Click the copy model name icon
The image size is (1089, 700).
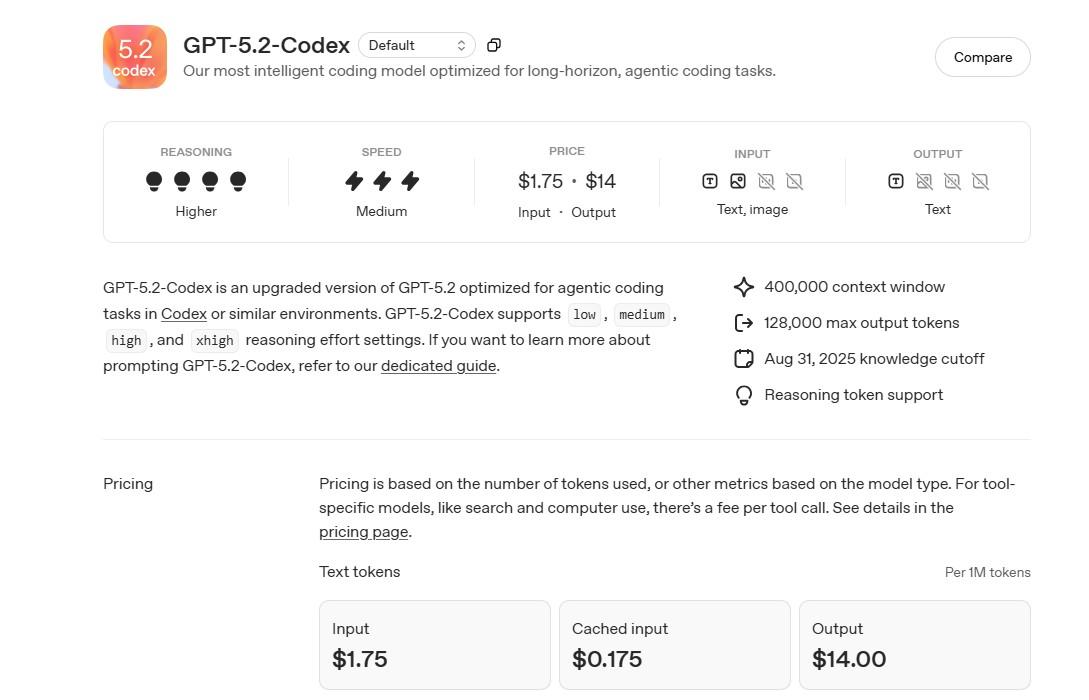click(x=494, y=45)
